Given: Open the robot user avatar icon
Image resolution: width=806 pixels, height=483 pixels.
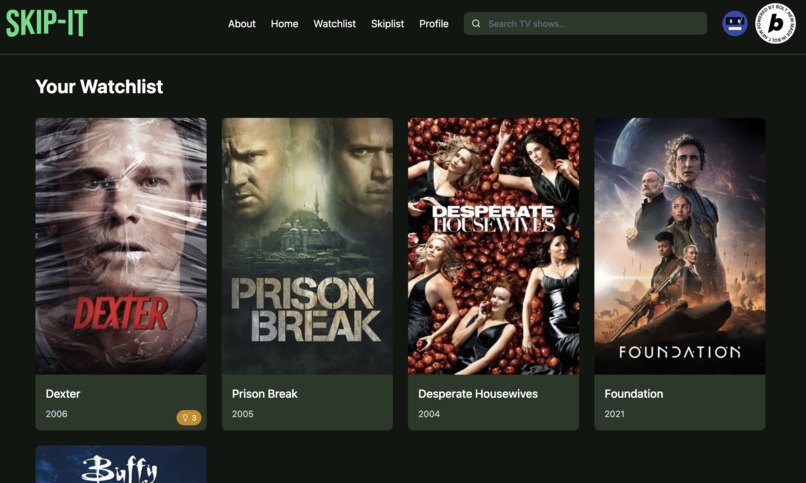Looking at the screenshot, I should [x=735, y=24].
